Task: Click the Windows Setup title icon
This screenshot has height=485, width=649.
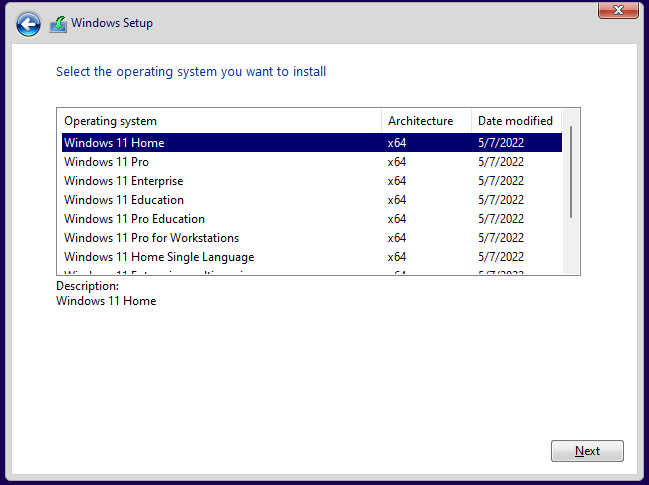Action: pyautogui.click(x=59, y=23)
